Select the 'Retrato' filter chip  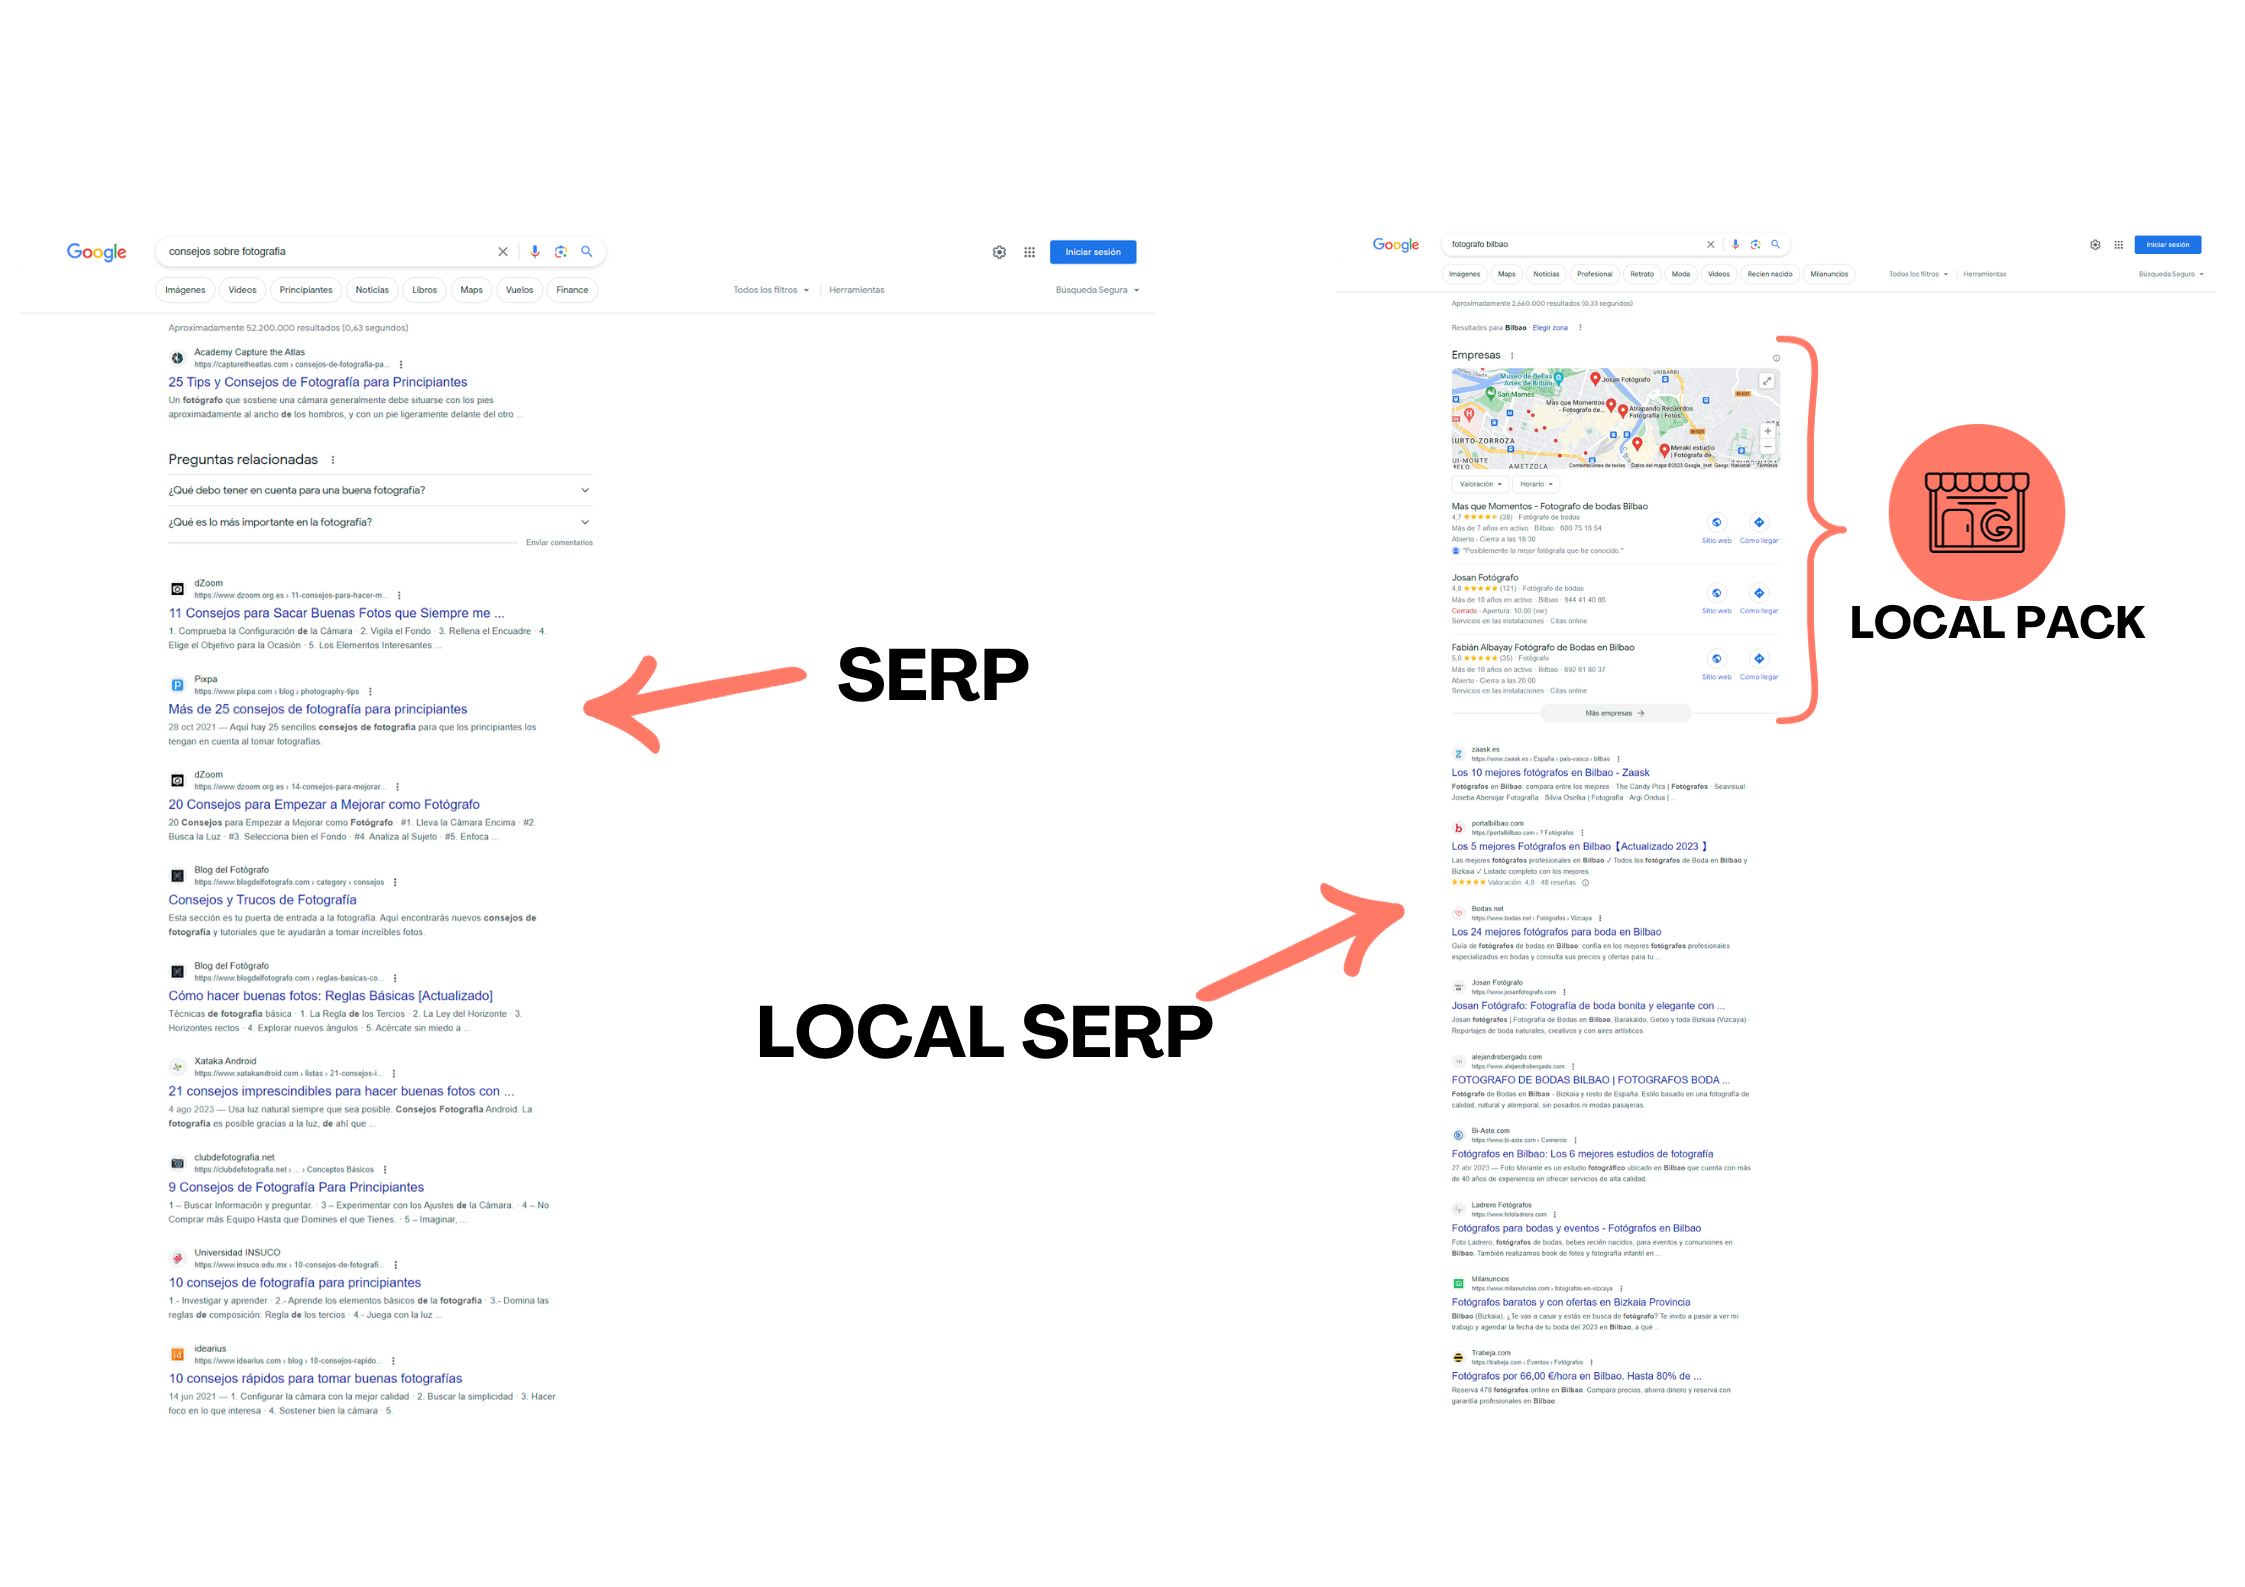click(1642, 274)
